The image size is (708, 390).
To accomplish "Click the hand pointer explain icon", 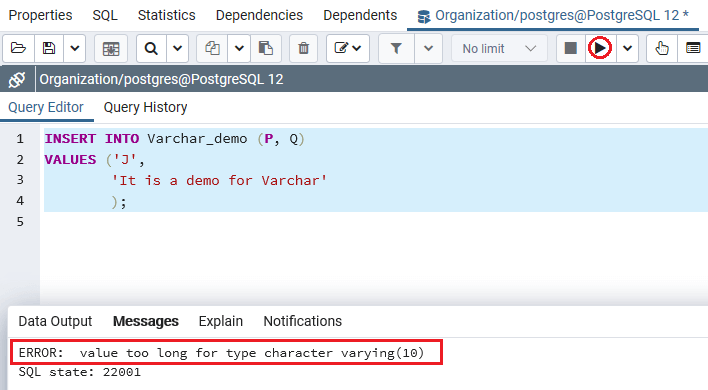I will (x=662, y=48).
